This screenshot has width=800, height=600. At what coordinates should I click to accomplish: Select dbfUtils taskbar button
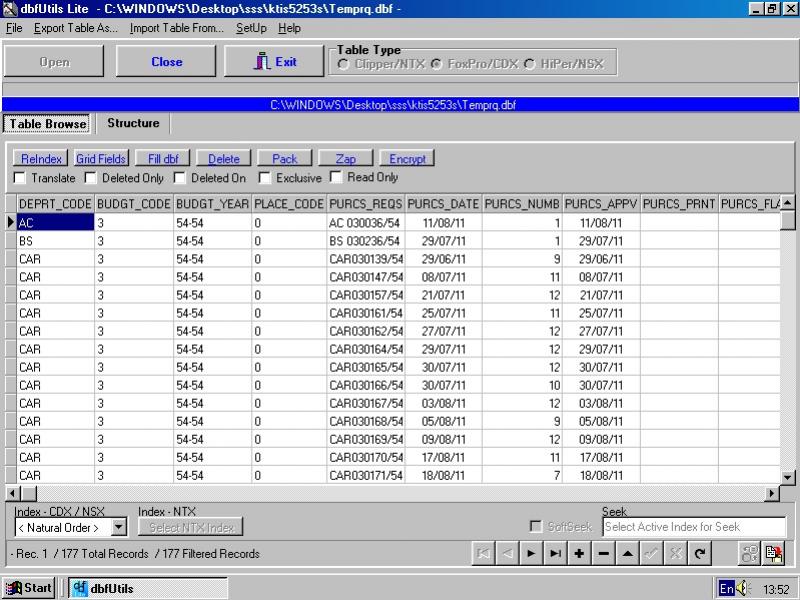148,588
